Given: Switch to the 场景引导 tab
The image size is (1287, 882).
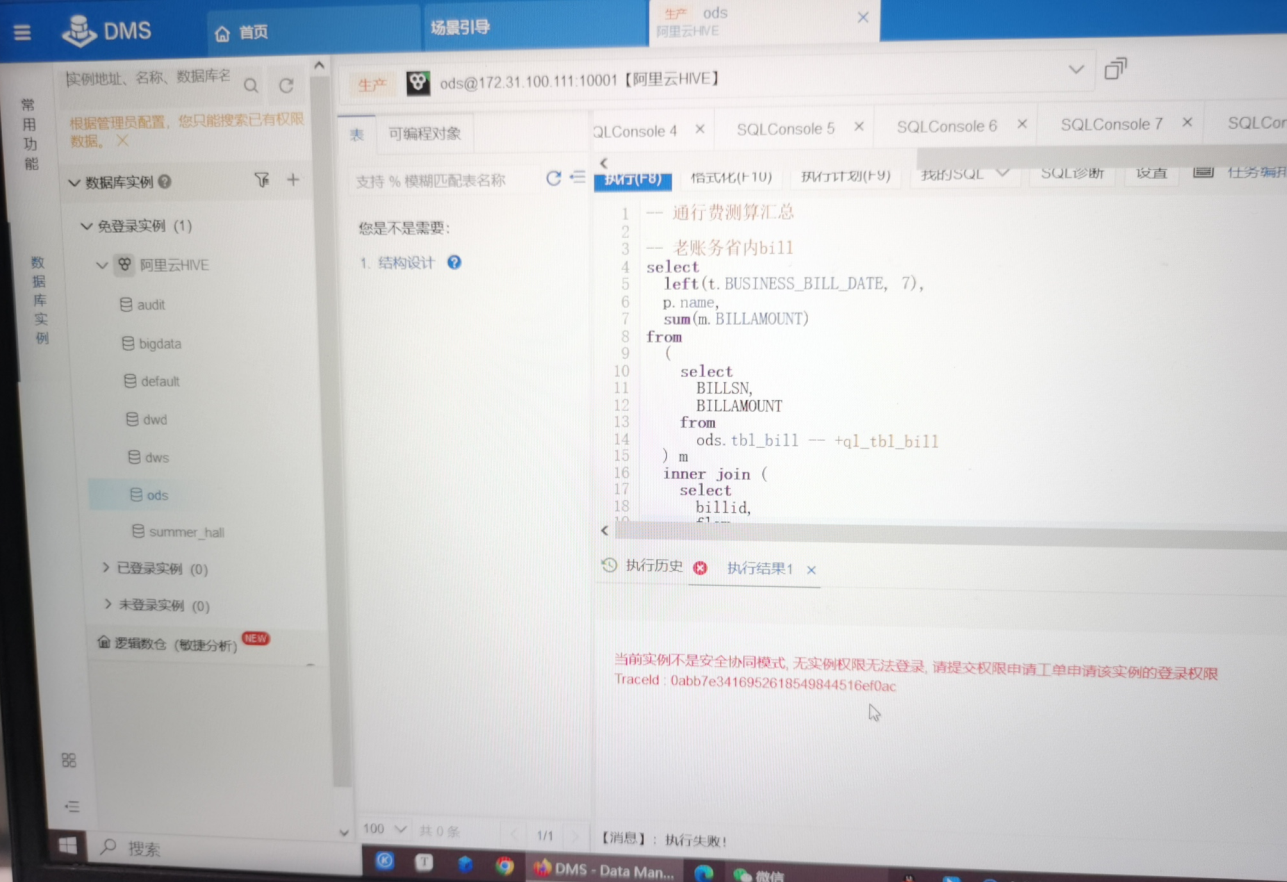Looking at the screenshot, I should coord(460,27).
